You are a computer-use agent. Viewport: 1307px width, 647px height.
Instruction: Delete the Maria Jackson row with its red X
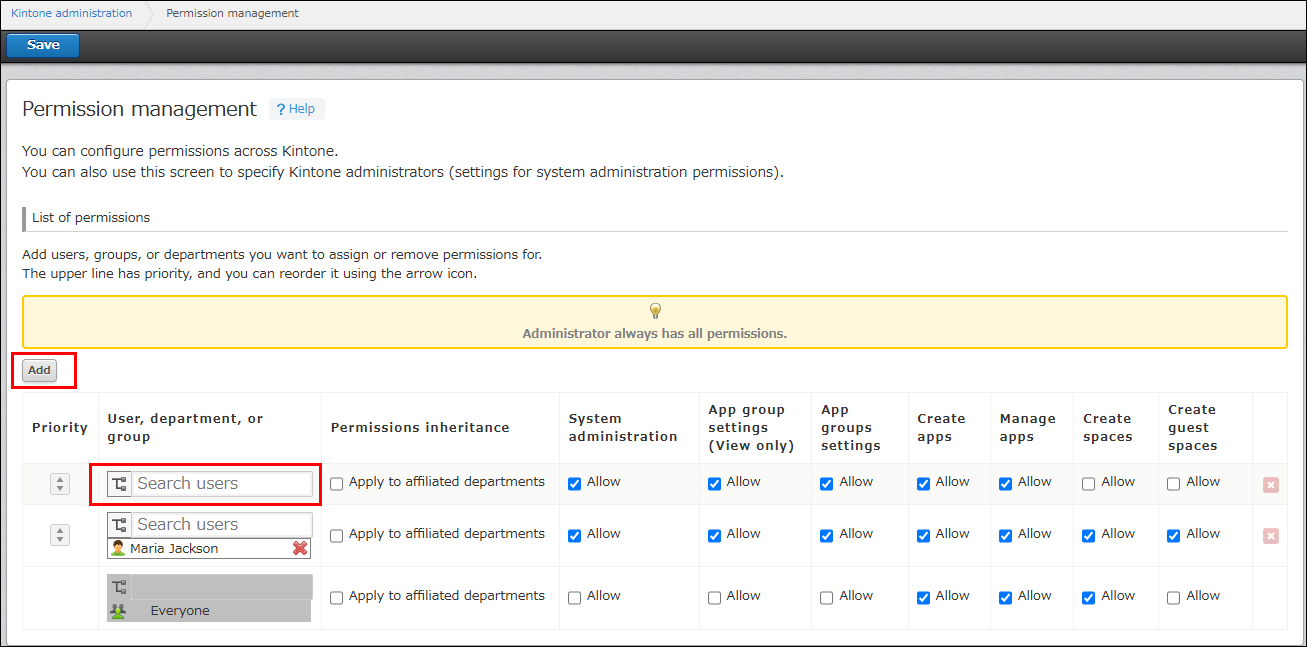pyautogui.click(x=1270, y=536)
